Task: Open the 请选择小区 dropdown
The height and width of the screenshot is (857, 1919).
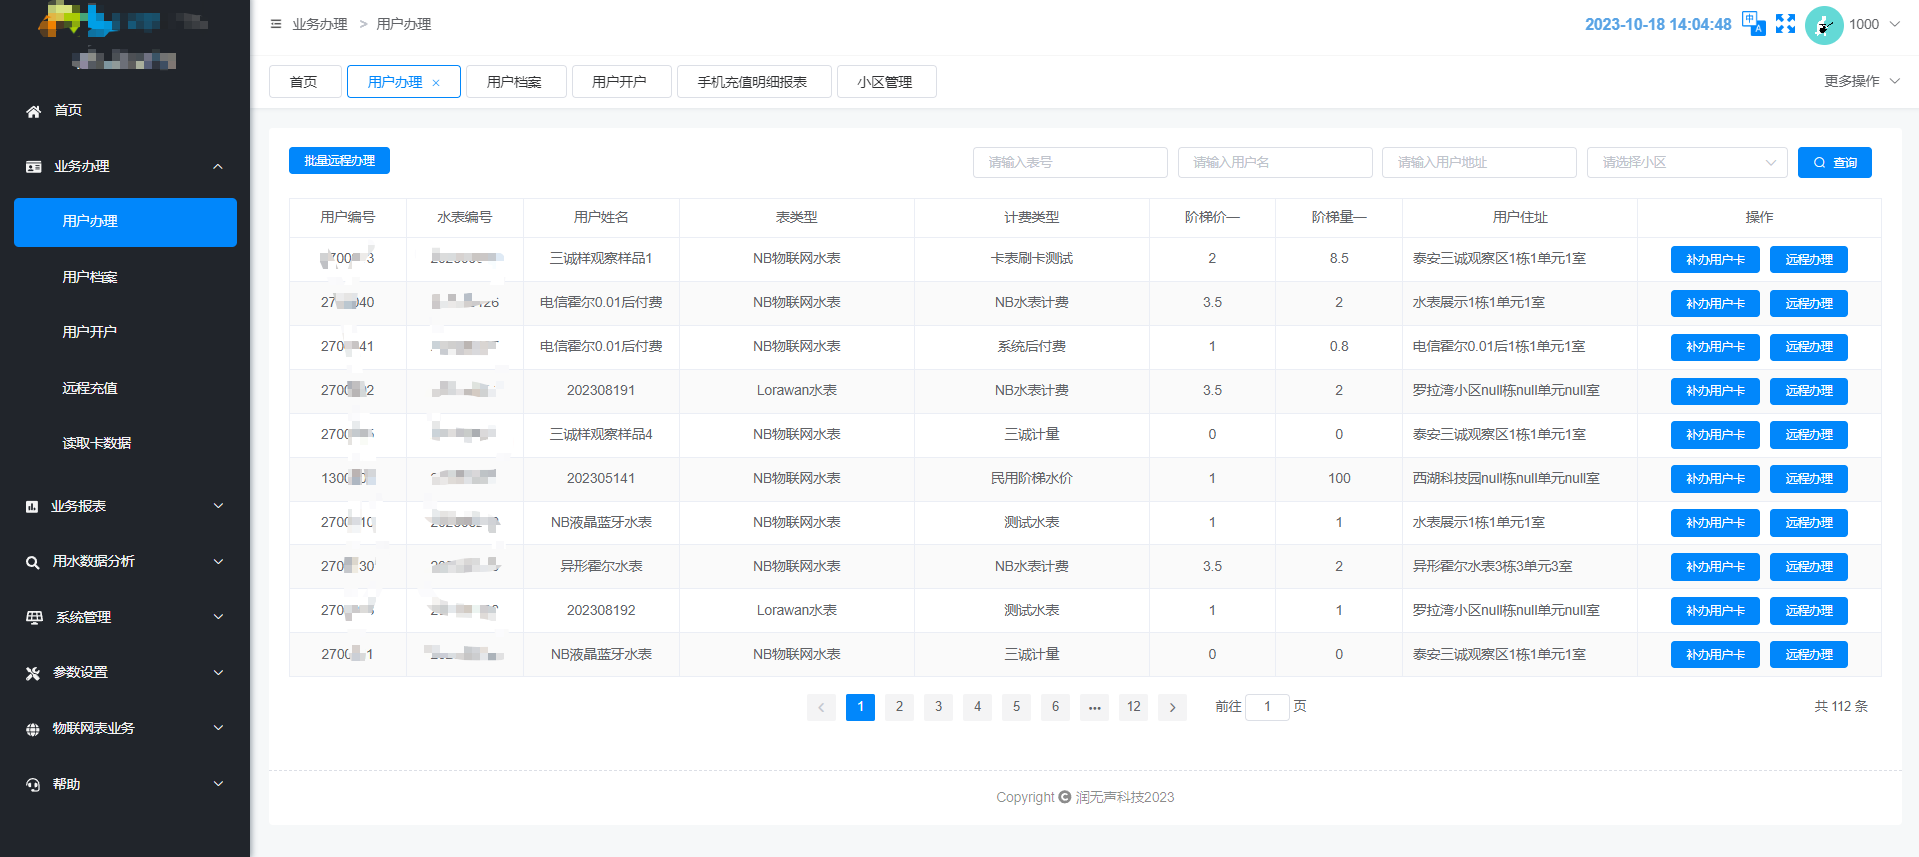Action: (x=1688, y=162)
